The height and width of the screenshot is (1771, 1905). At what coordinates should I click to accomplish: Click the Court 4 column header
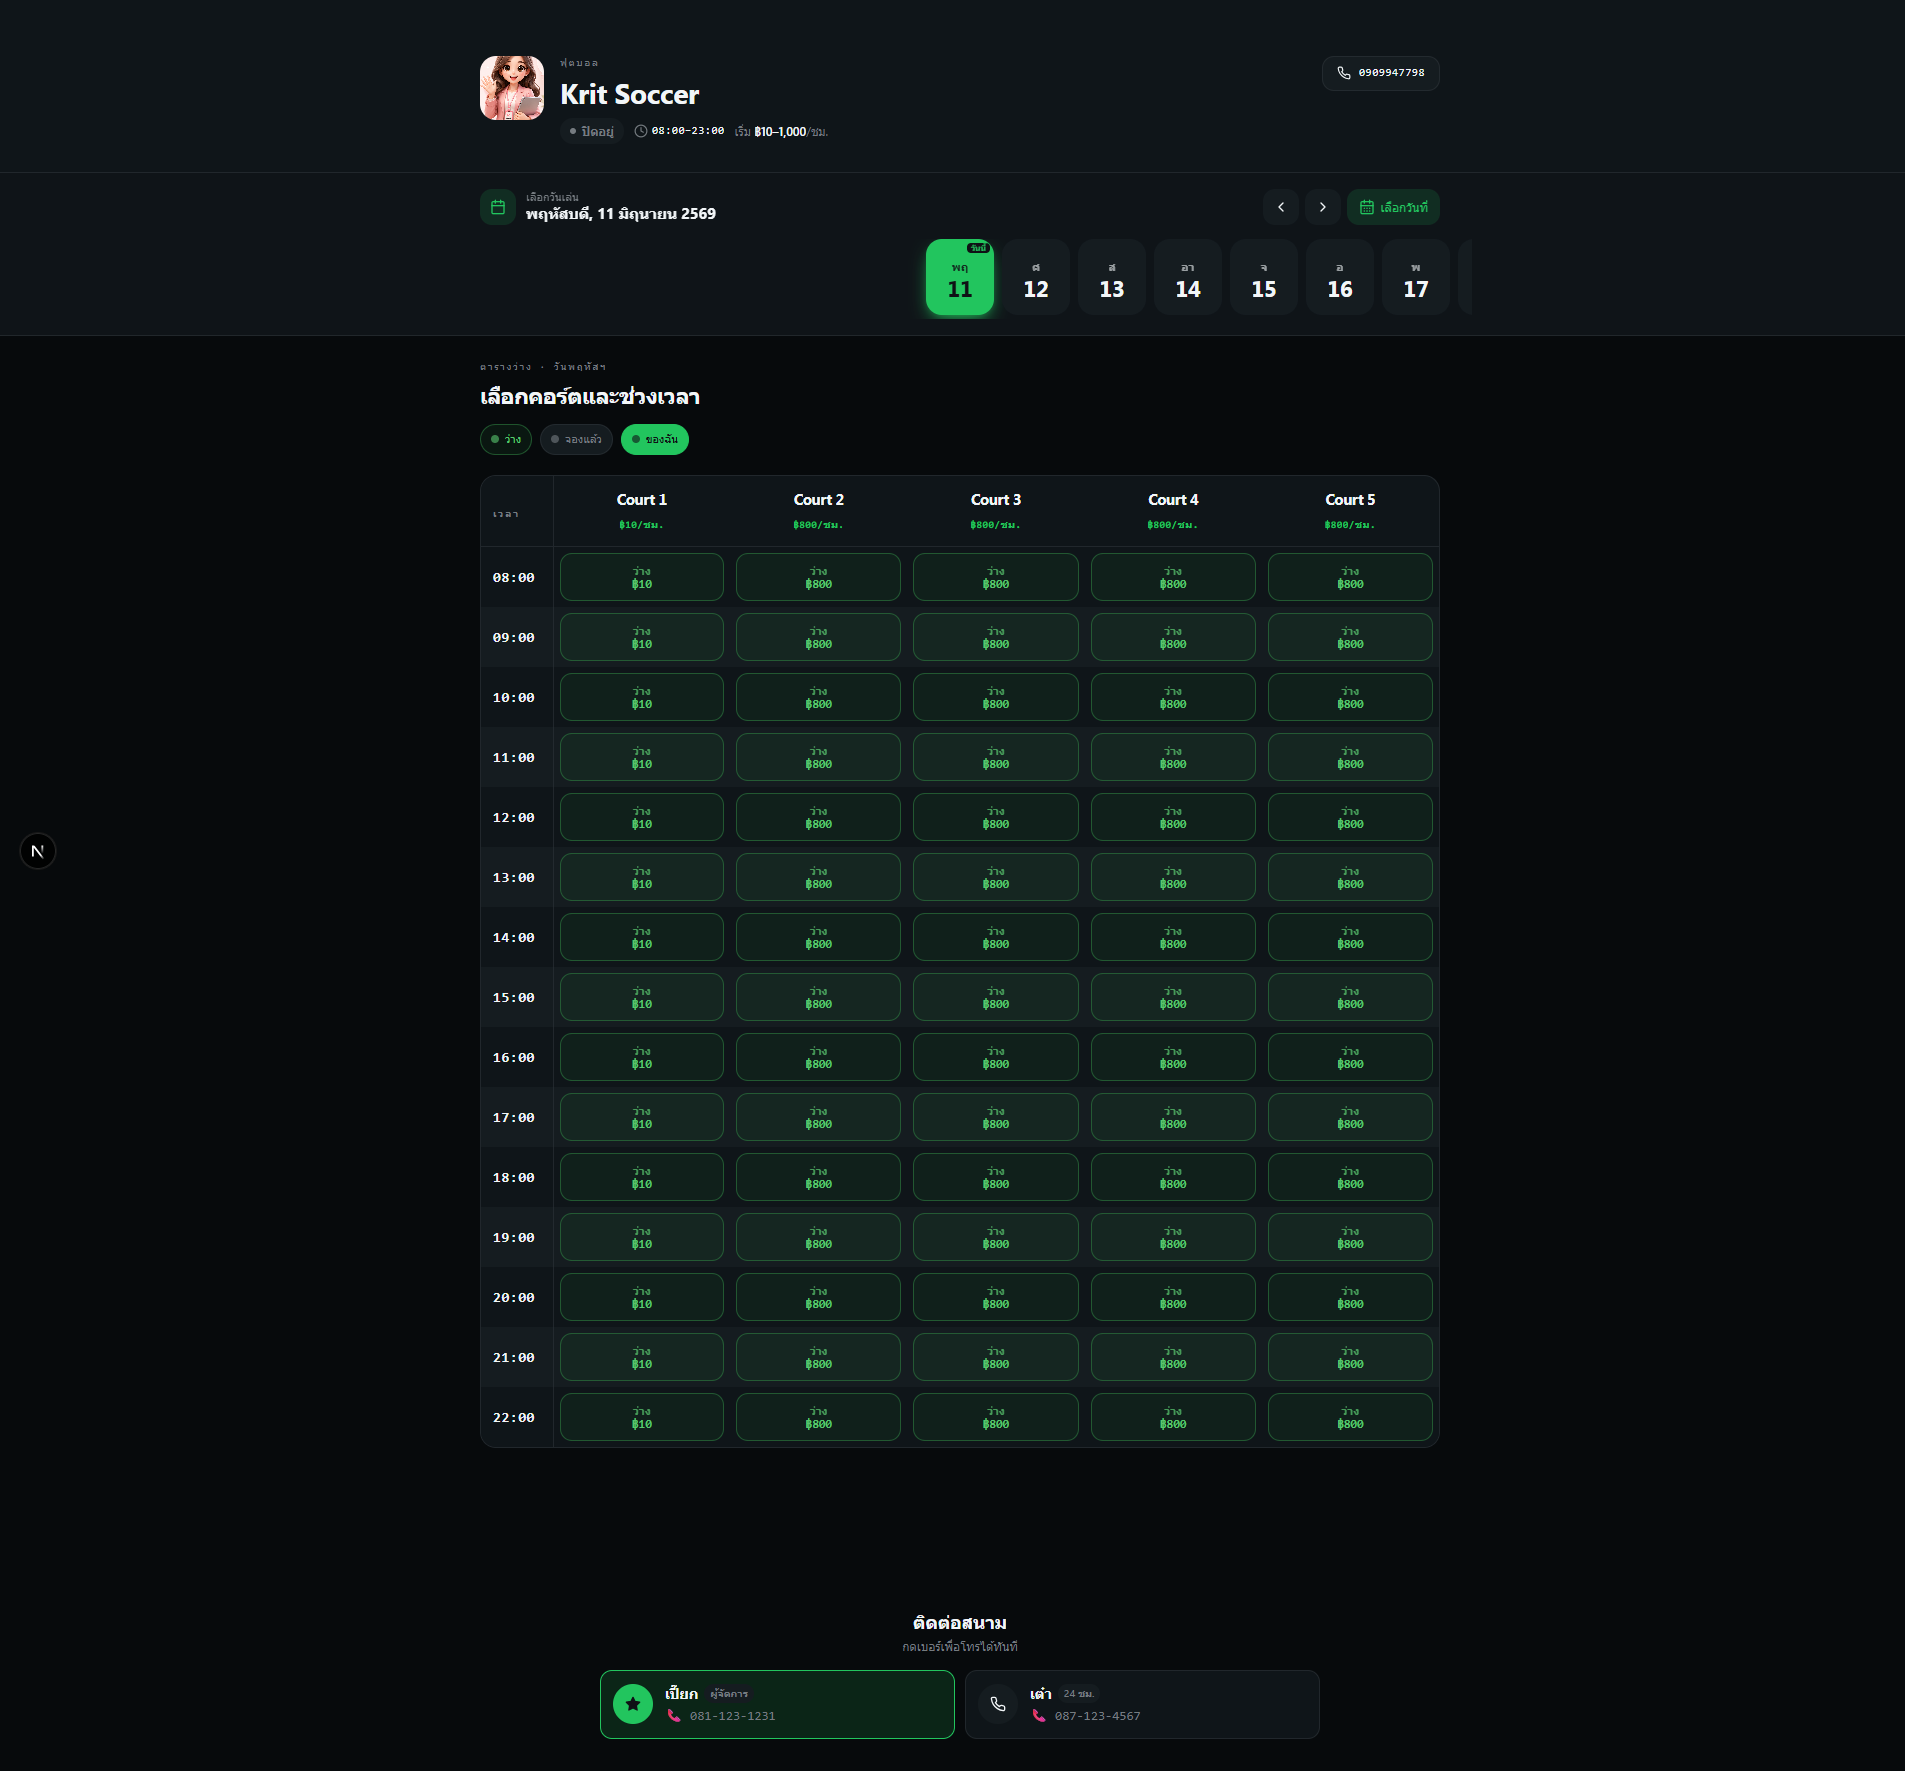(x=1173, y=511)
